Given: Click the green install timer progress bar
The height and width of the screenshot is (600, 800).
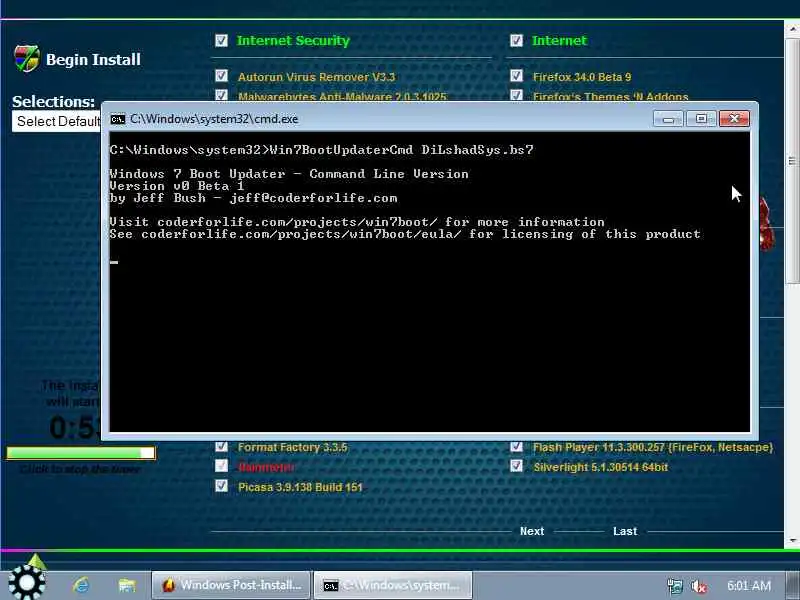Looking at the screenshot, I should click(81, 453).
